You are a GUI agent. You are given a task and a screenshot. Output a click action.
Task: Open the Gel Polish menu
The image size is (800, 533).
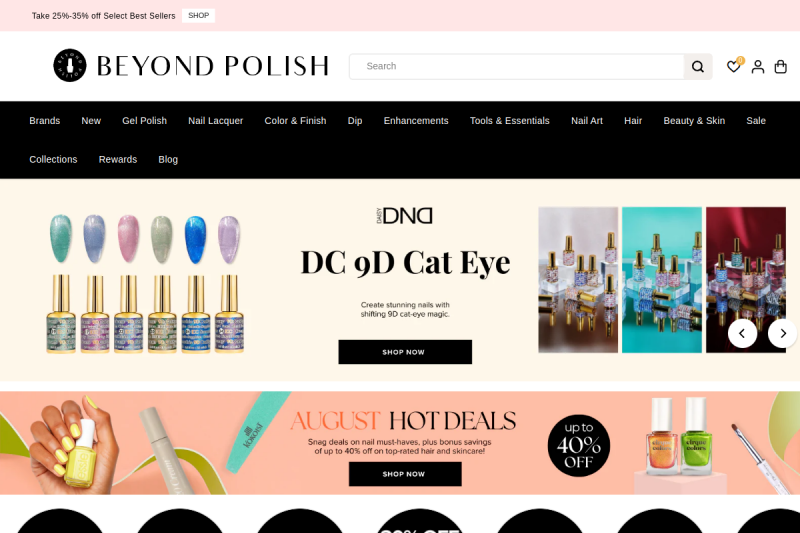pyautogui.click(x=144, y=121)
